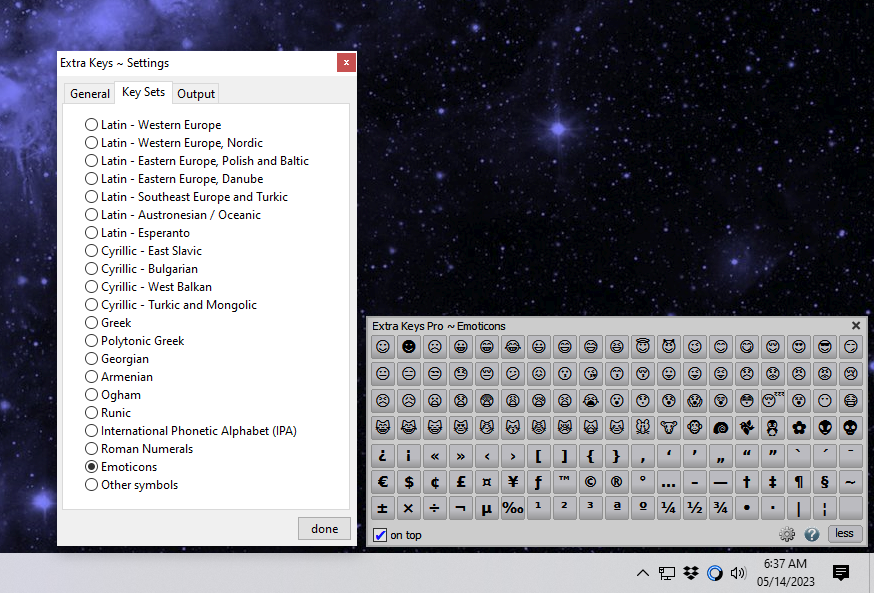Insert the snail shell emoticon
Screen dimensions: 874x593
[721, 427]
